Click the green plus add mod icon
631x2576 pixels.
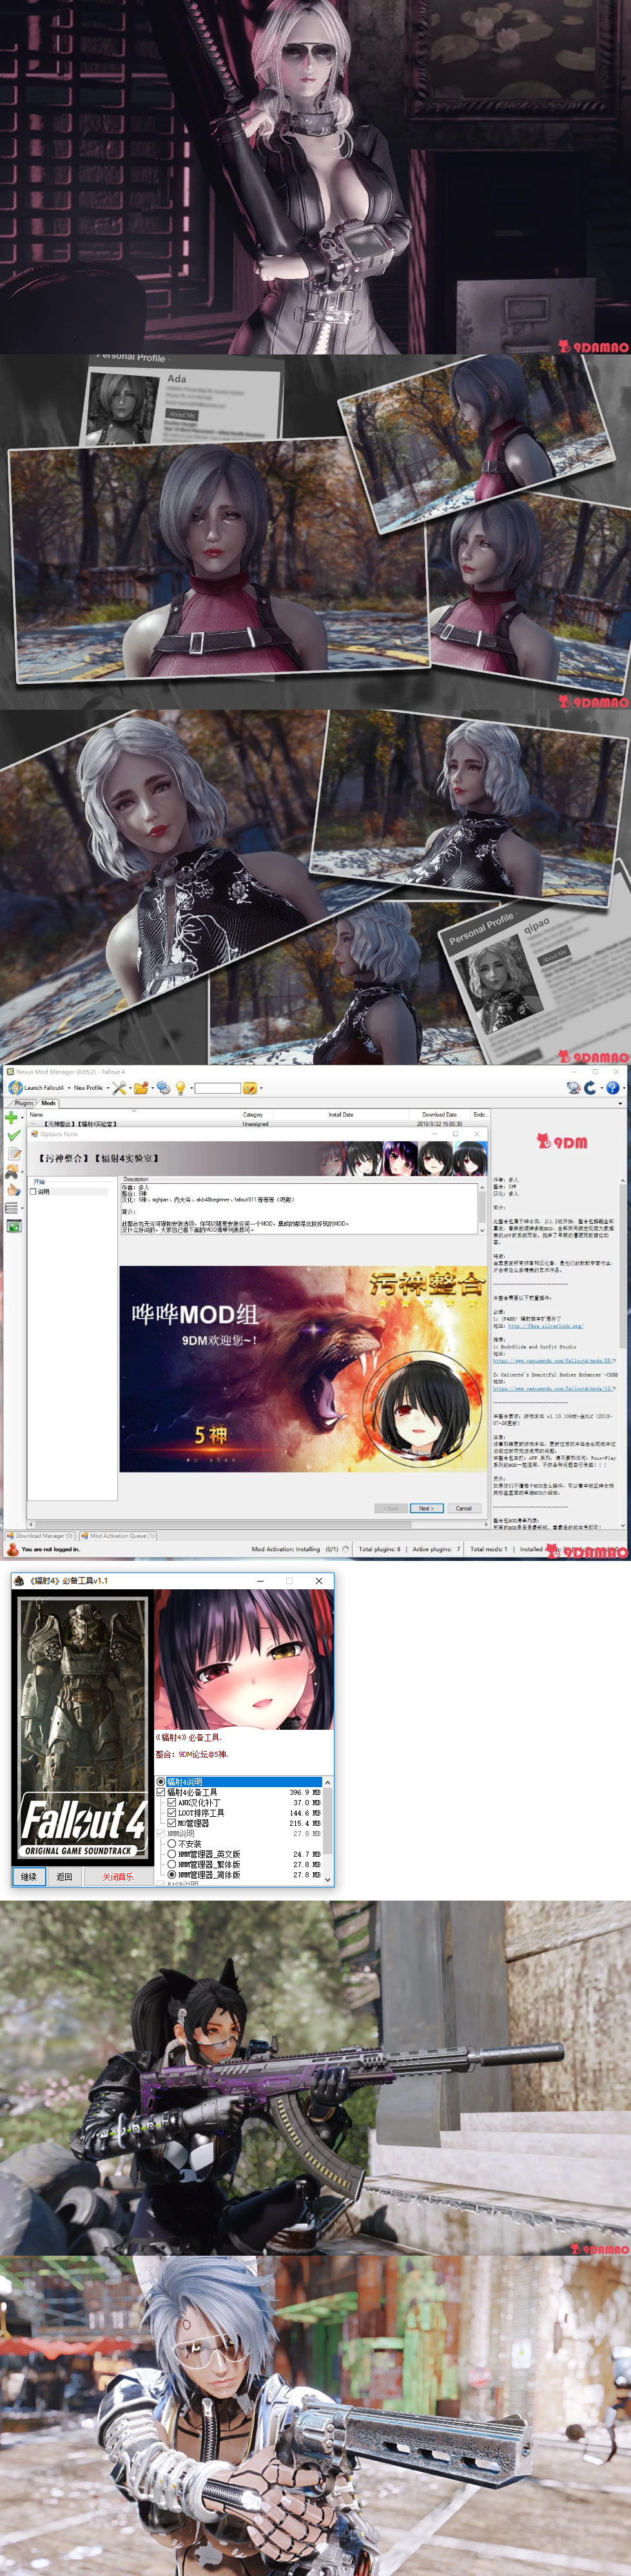pyautogui.click(x=12, y=1118)
